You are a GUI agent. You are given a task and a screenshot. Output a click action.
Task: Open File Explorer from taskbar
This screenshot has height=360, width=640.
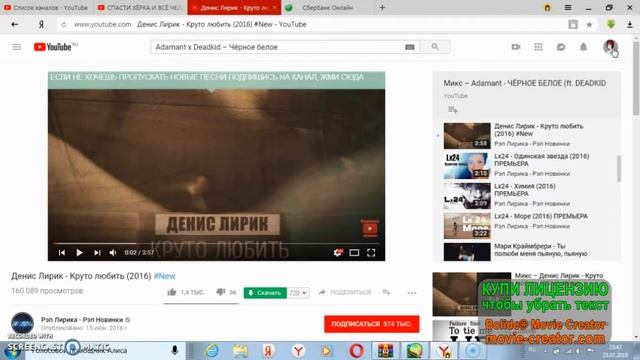[x=240, y=351]
